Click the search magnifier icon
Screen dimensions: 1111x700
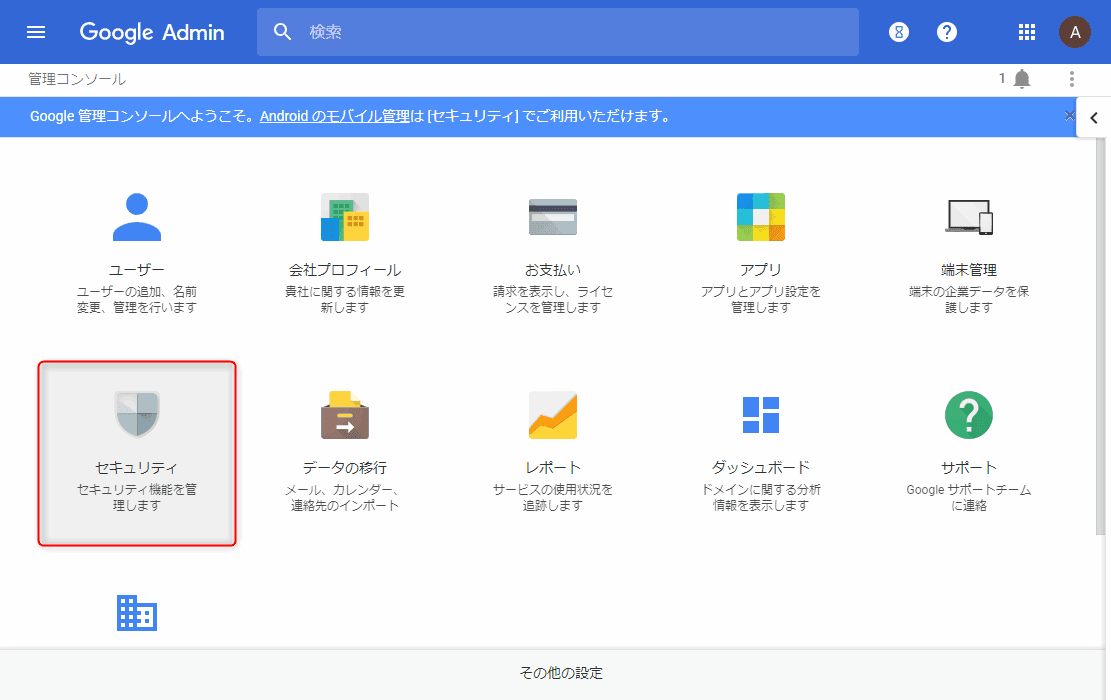coord(283,32)
